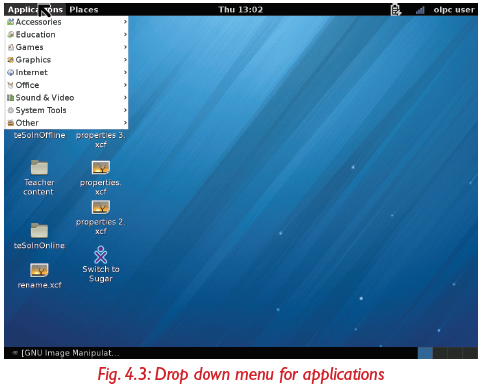Image resolution: width=501 pixels, height=388 pixels.
Task: Click the Education category icon
Action: point(11,35)
